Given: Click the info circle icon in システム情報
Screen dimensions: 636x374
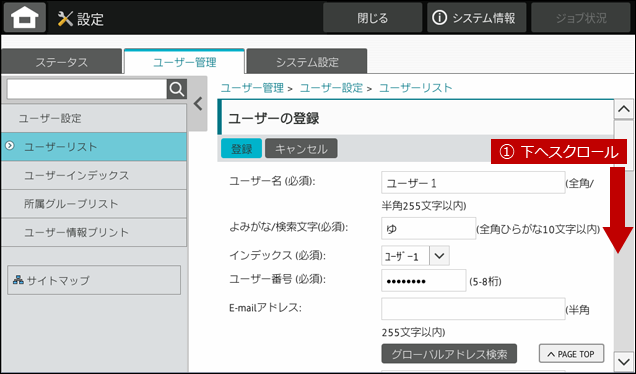Looking at the screenshot, I should pos(439,18).
